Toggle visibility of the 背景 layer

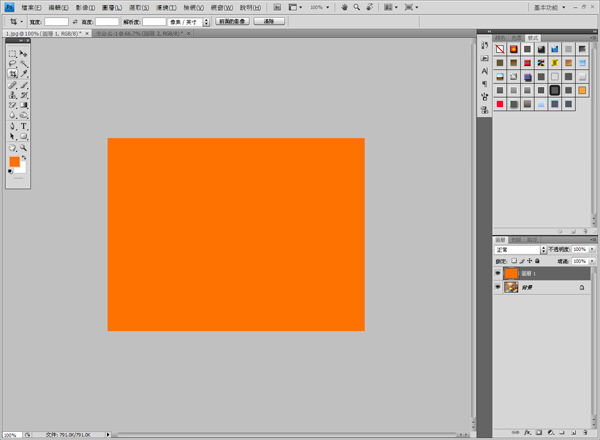[498, 287]
